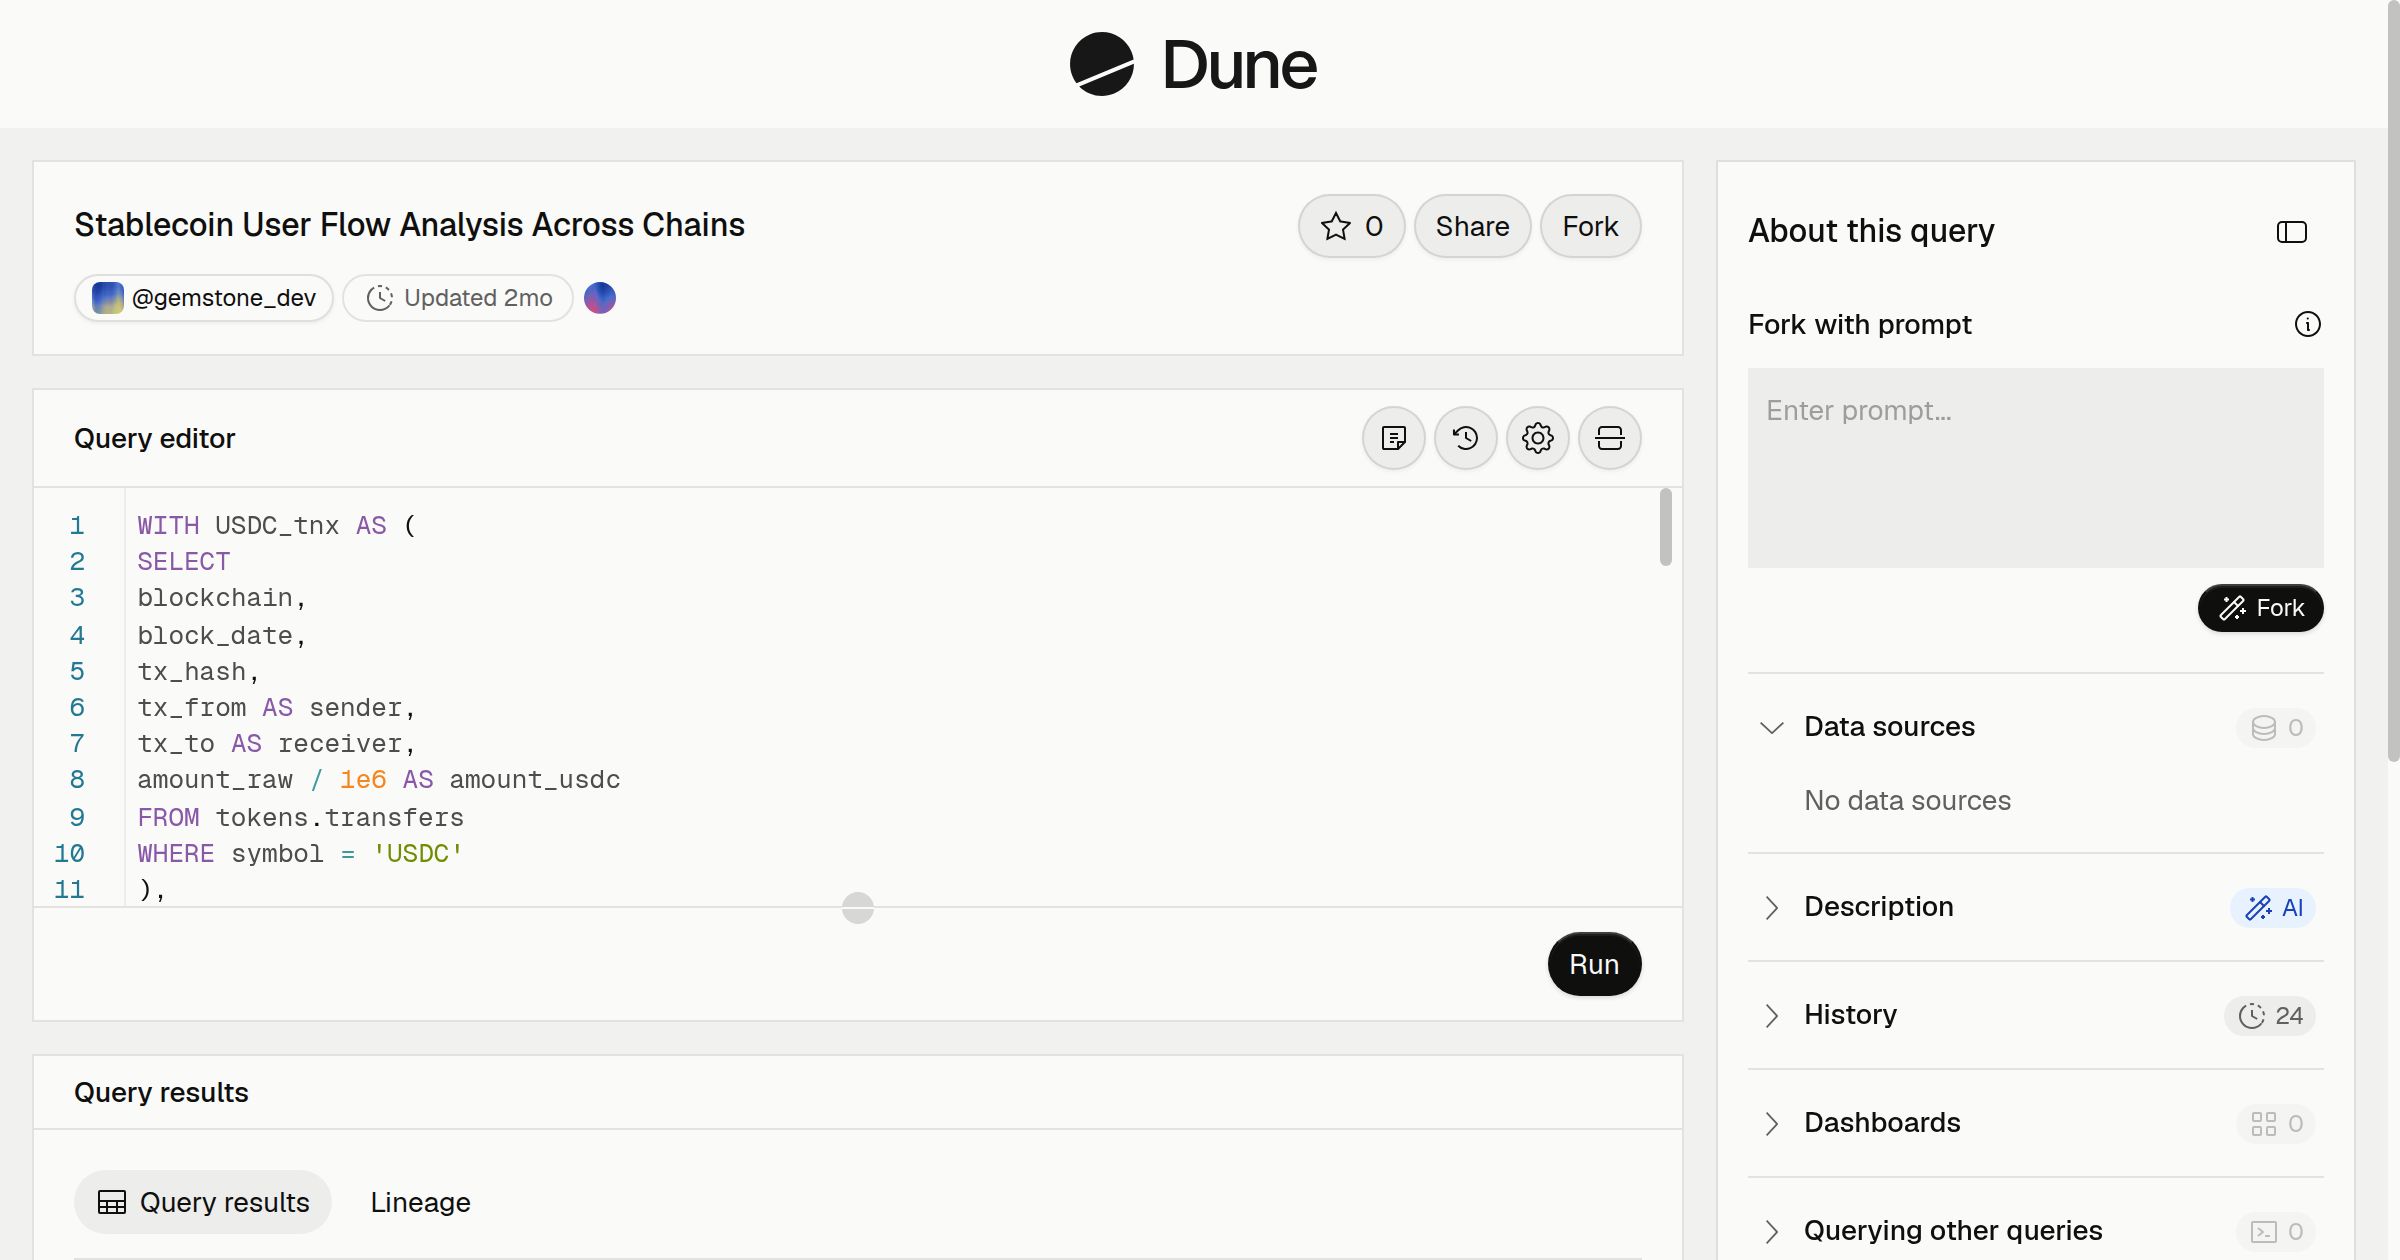The image size is (2400, 1260).
Task: Click the Dashboards count badge
Action: pyautogui.click(x=2276, y=1123)
